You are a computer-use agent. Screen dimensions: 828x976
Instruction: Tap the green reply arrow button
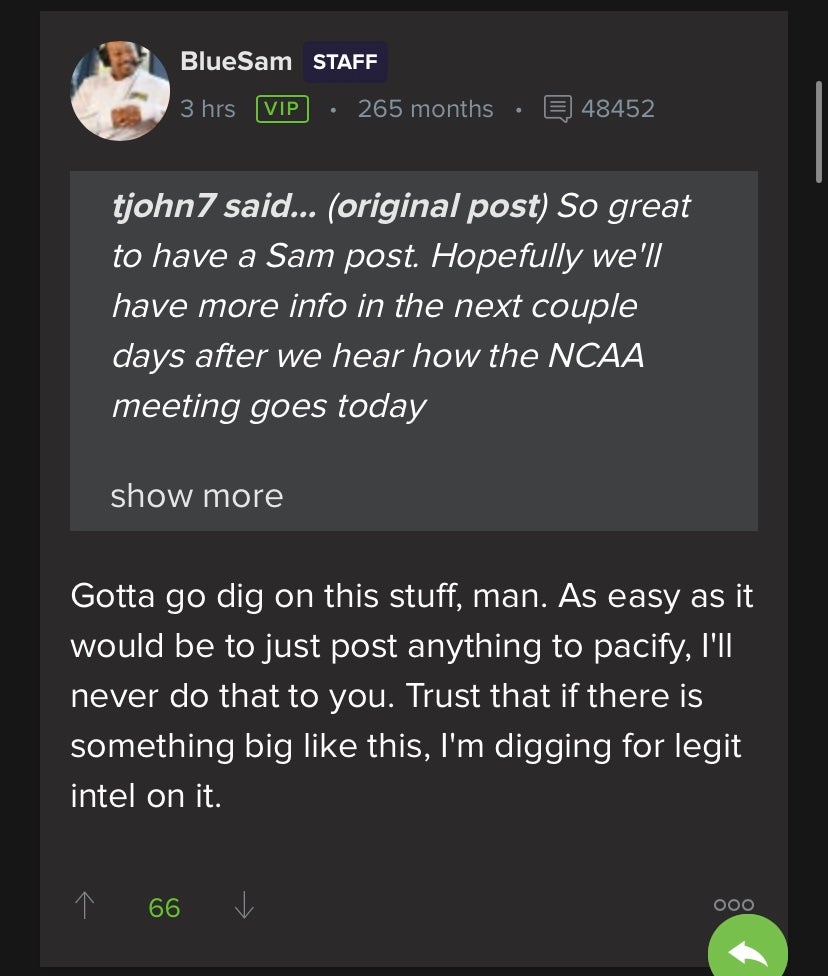tap(747, 953)
